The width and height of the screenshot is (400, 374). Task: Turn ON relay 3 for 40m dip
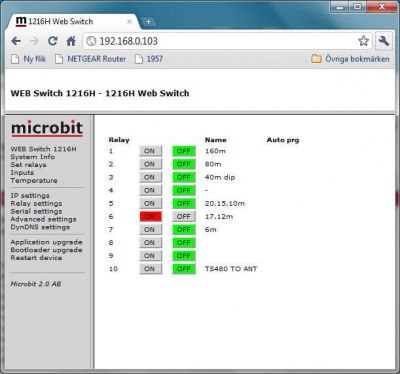151,177
